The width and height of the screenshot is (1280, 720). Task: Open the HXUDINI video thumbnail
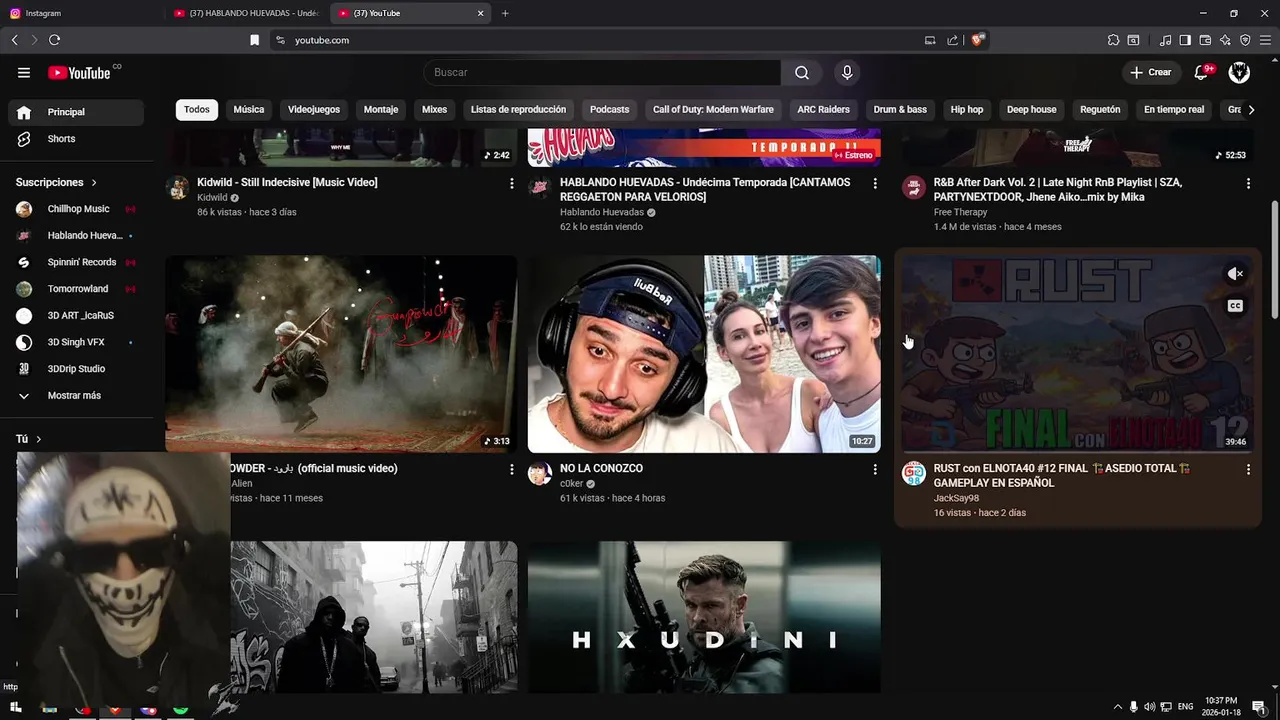pos(704,617)
